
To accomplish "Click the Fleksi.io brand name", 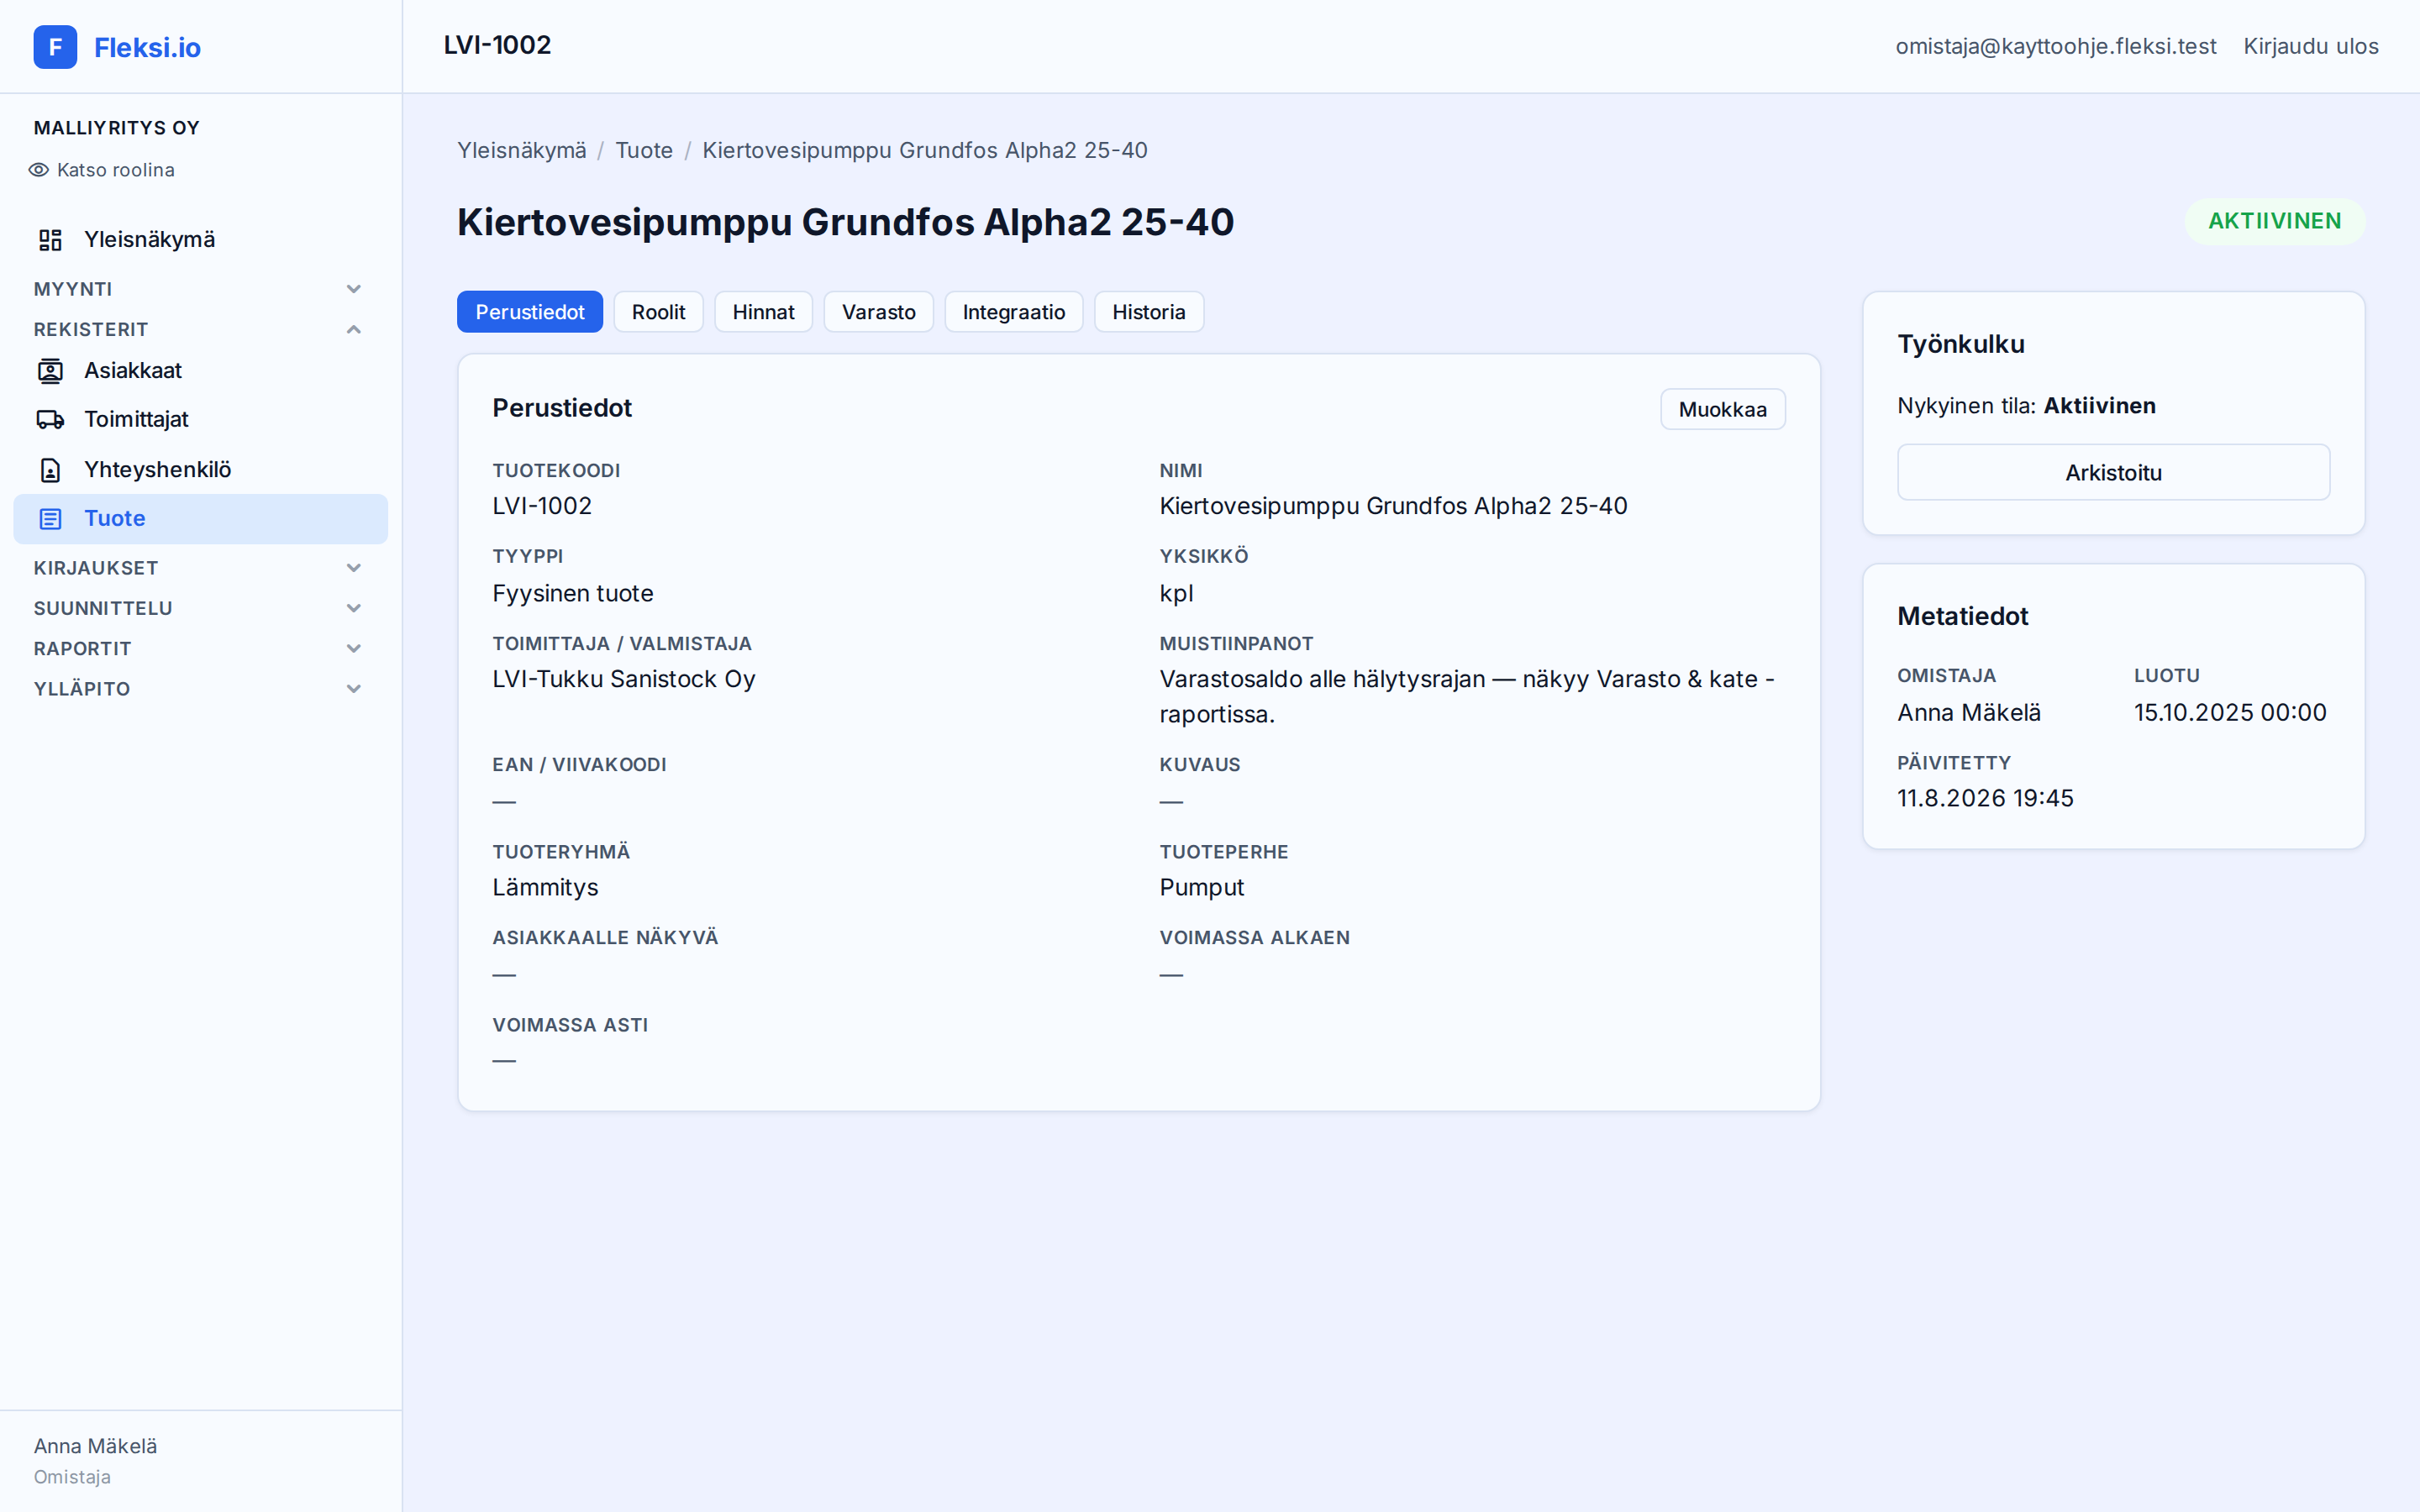I will (x=147, y=47).
